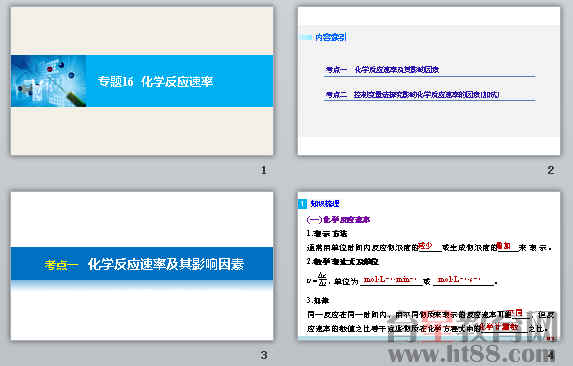Click slide number 3 label
The height and width of the screenshot is (366, 573).
[x=263, y=355]
